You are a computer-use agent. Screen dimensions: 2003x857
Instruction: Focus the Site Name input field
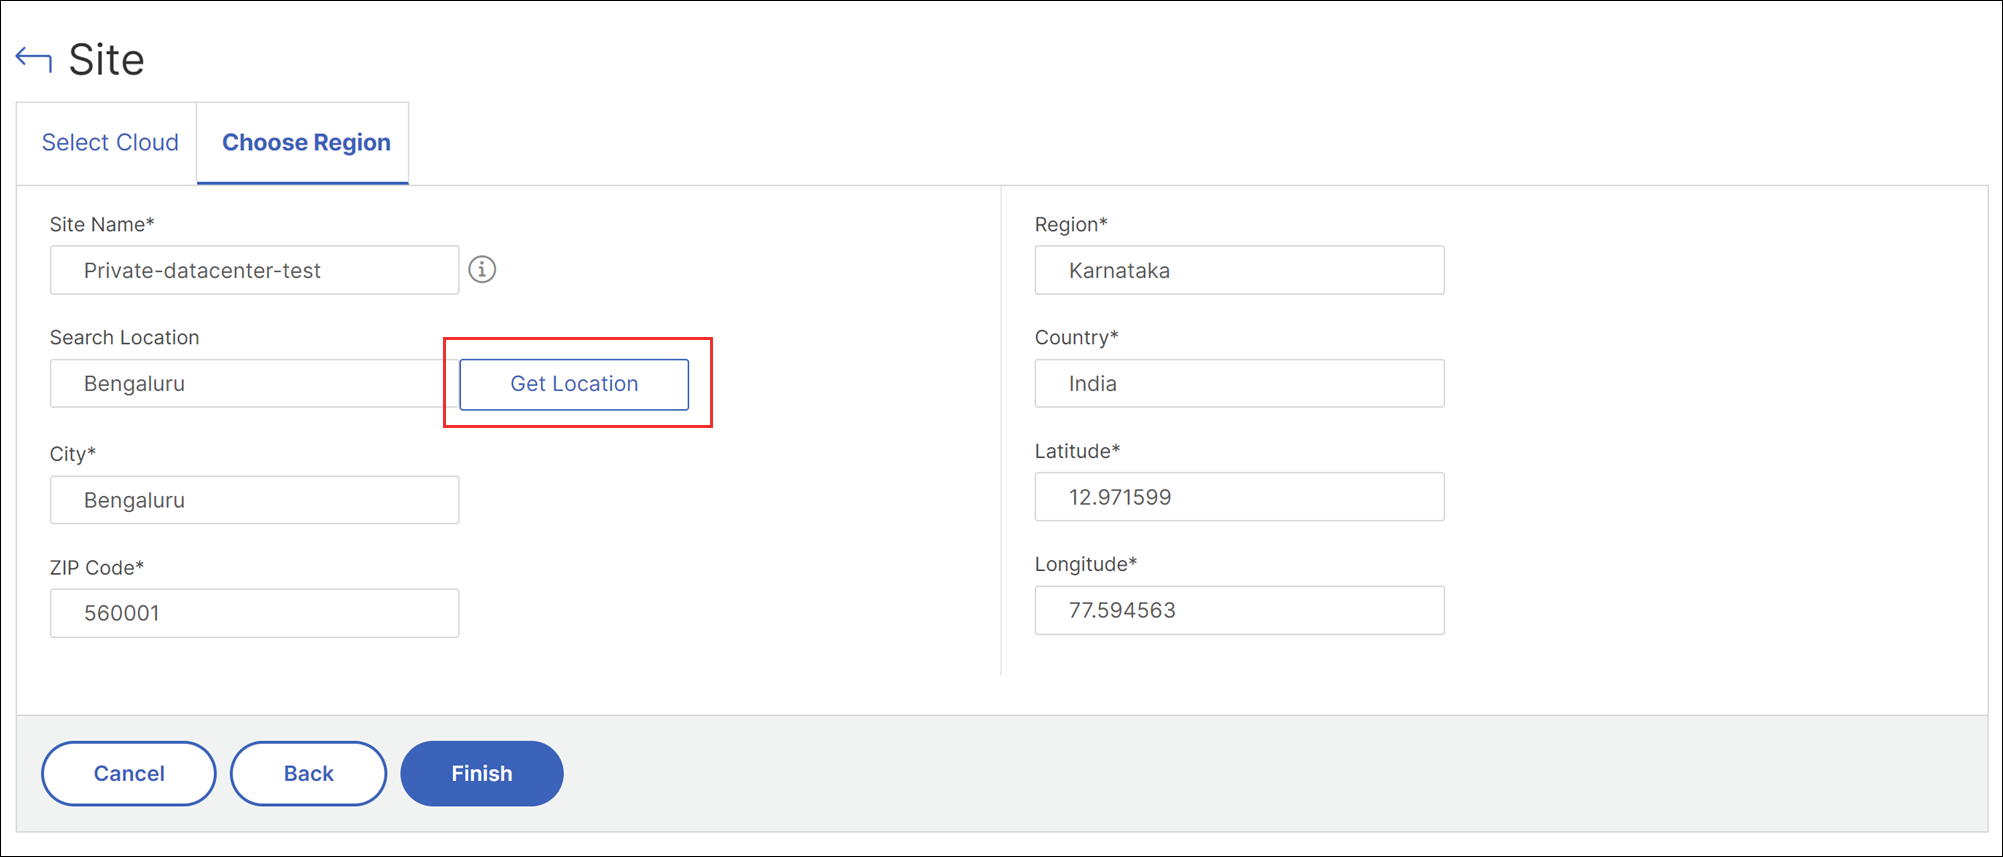coord(254,270)
